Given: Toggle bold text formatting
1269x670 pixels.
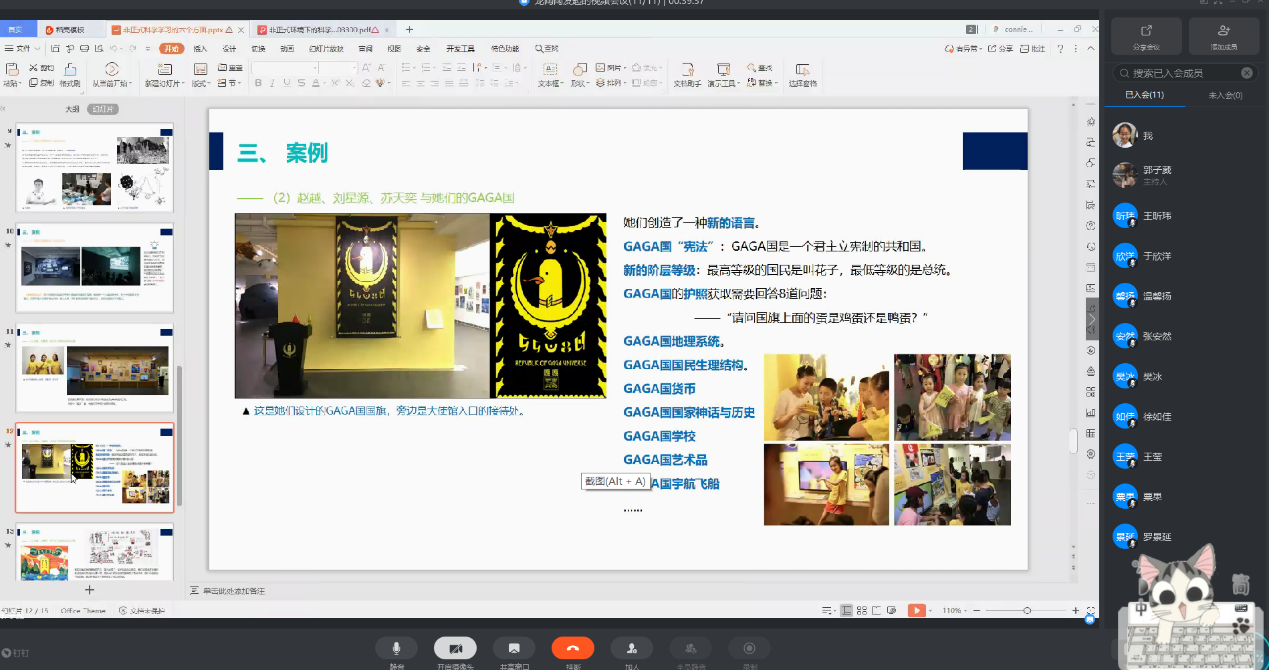Looking at the screenshot, I should click(x=258, y=84).
